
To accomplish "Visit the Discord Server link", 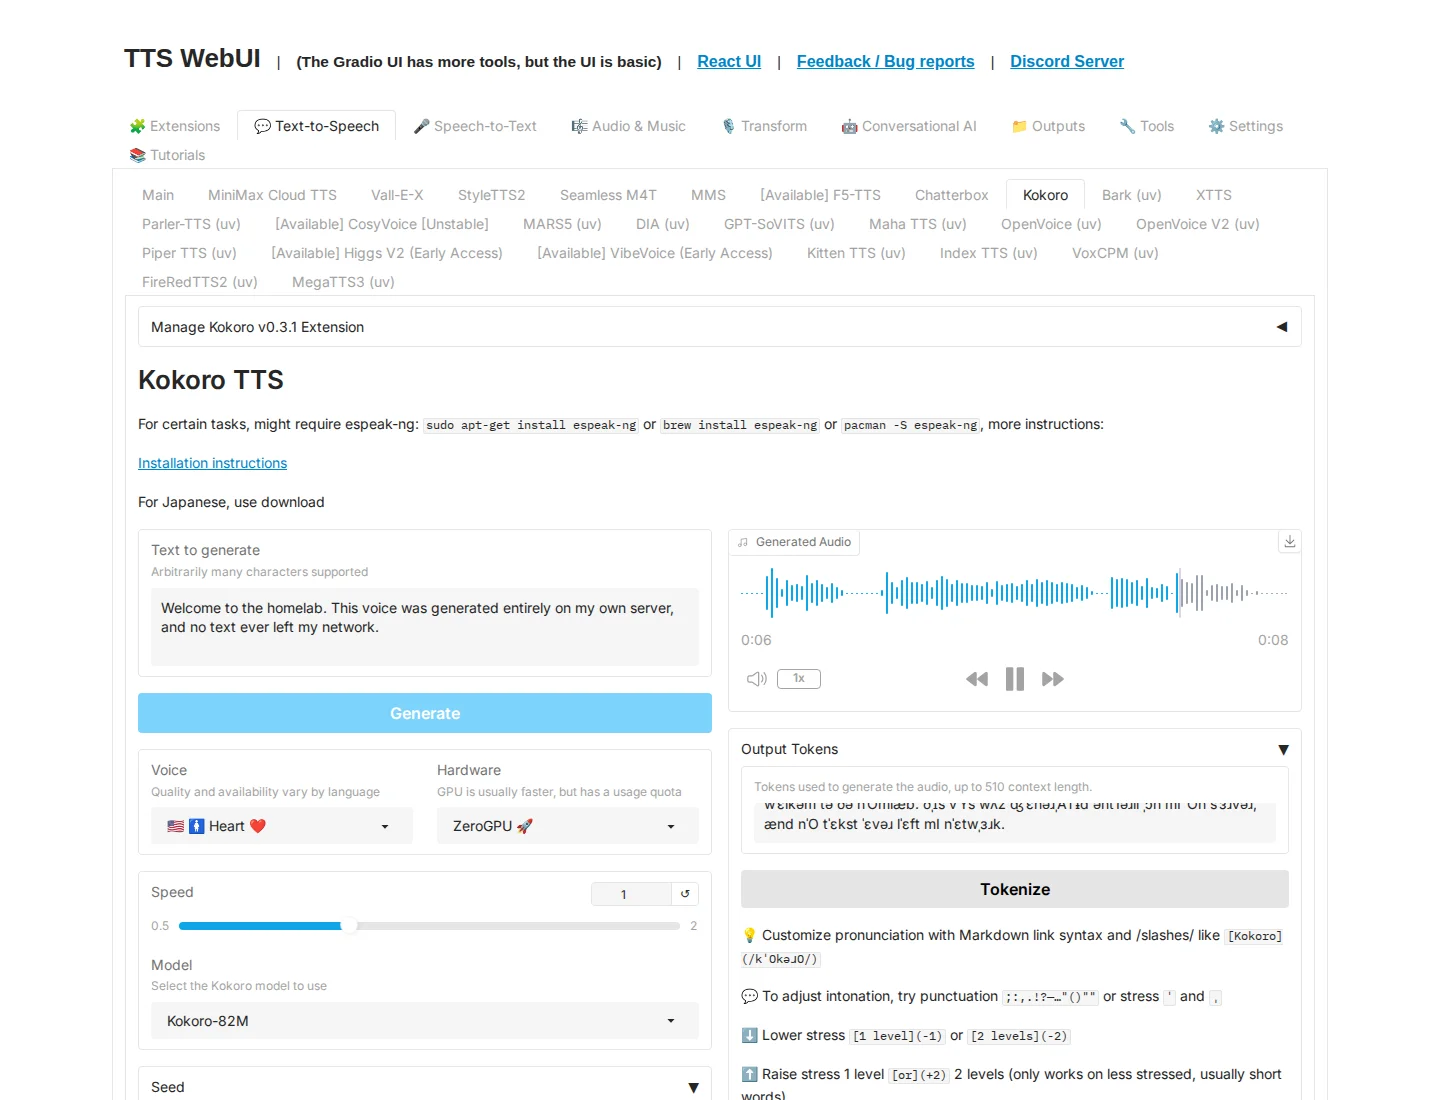I will 1067,61.
